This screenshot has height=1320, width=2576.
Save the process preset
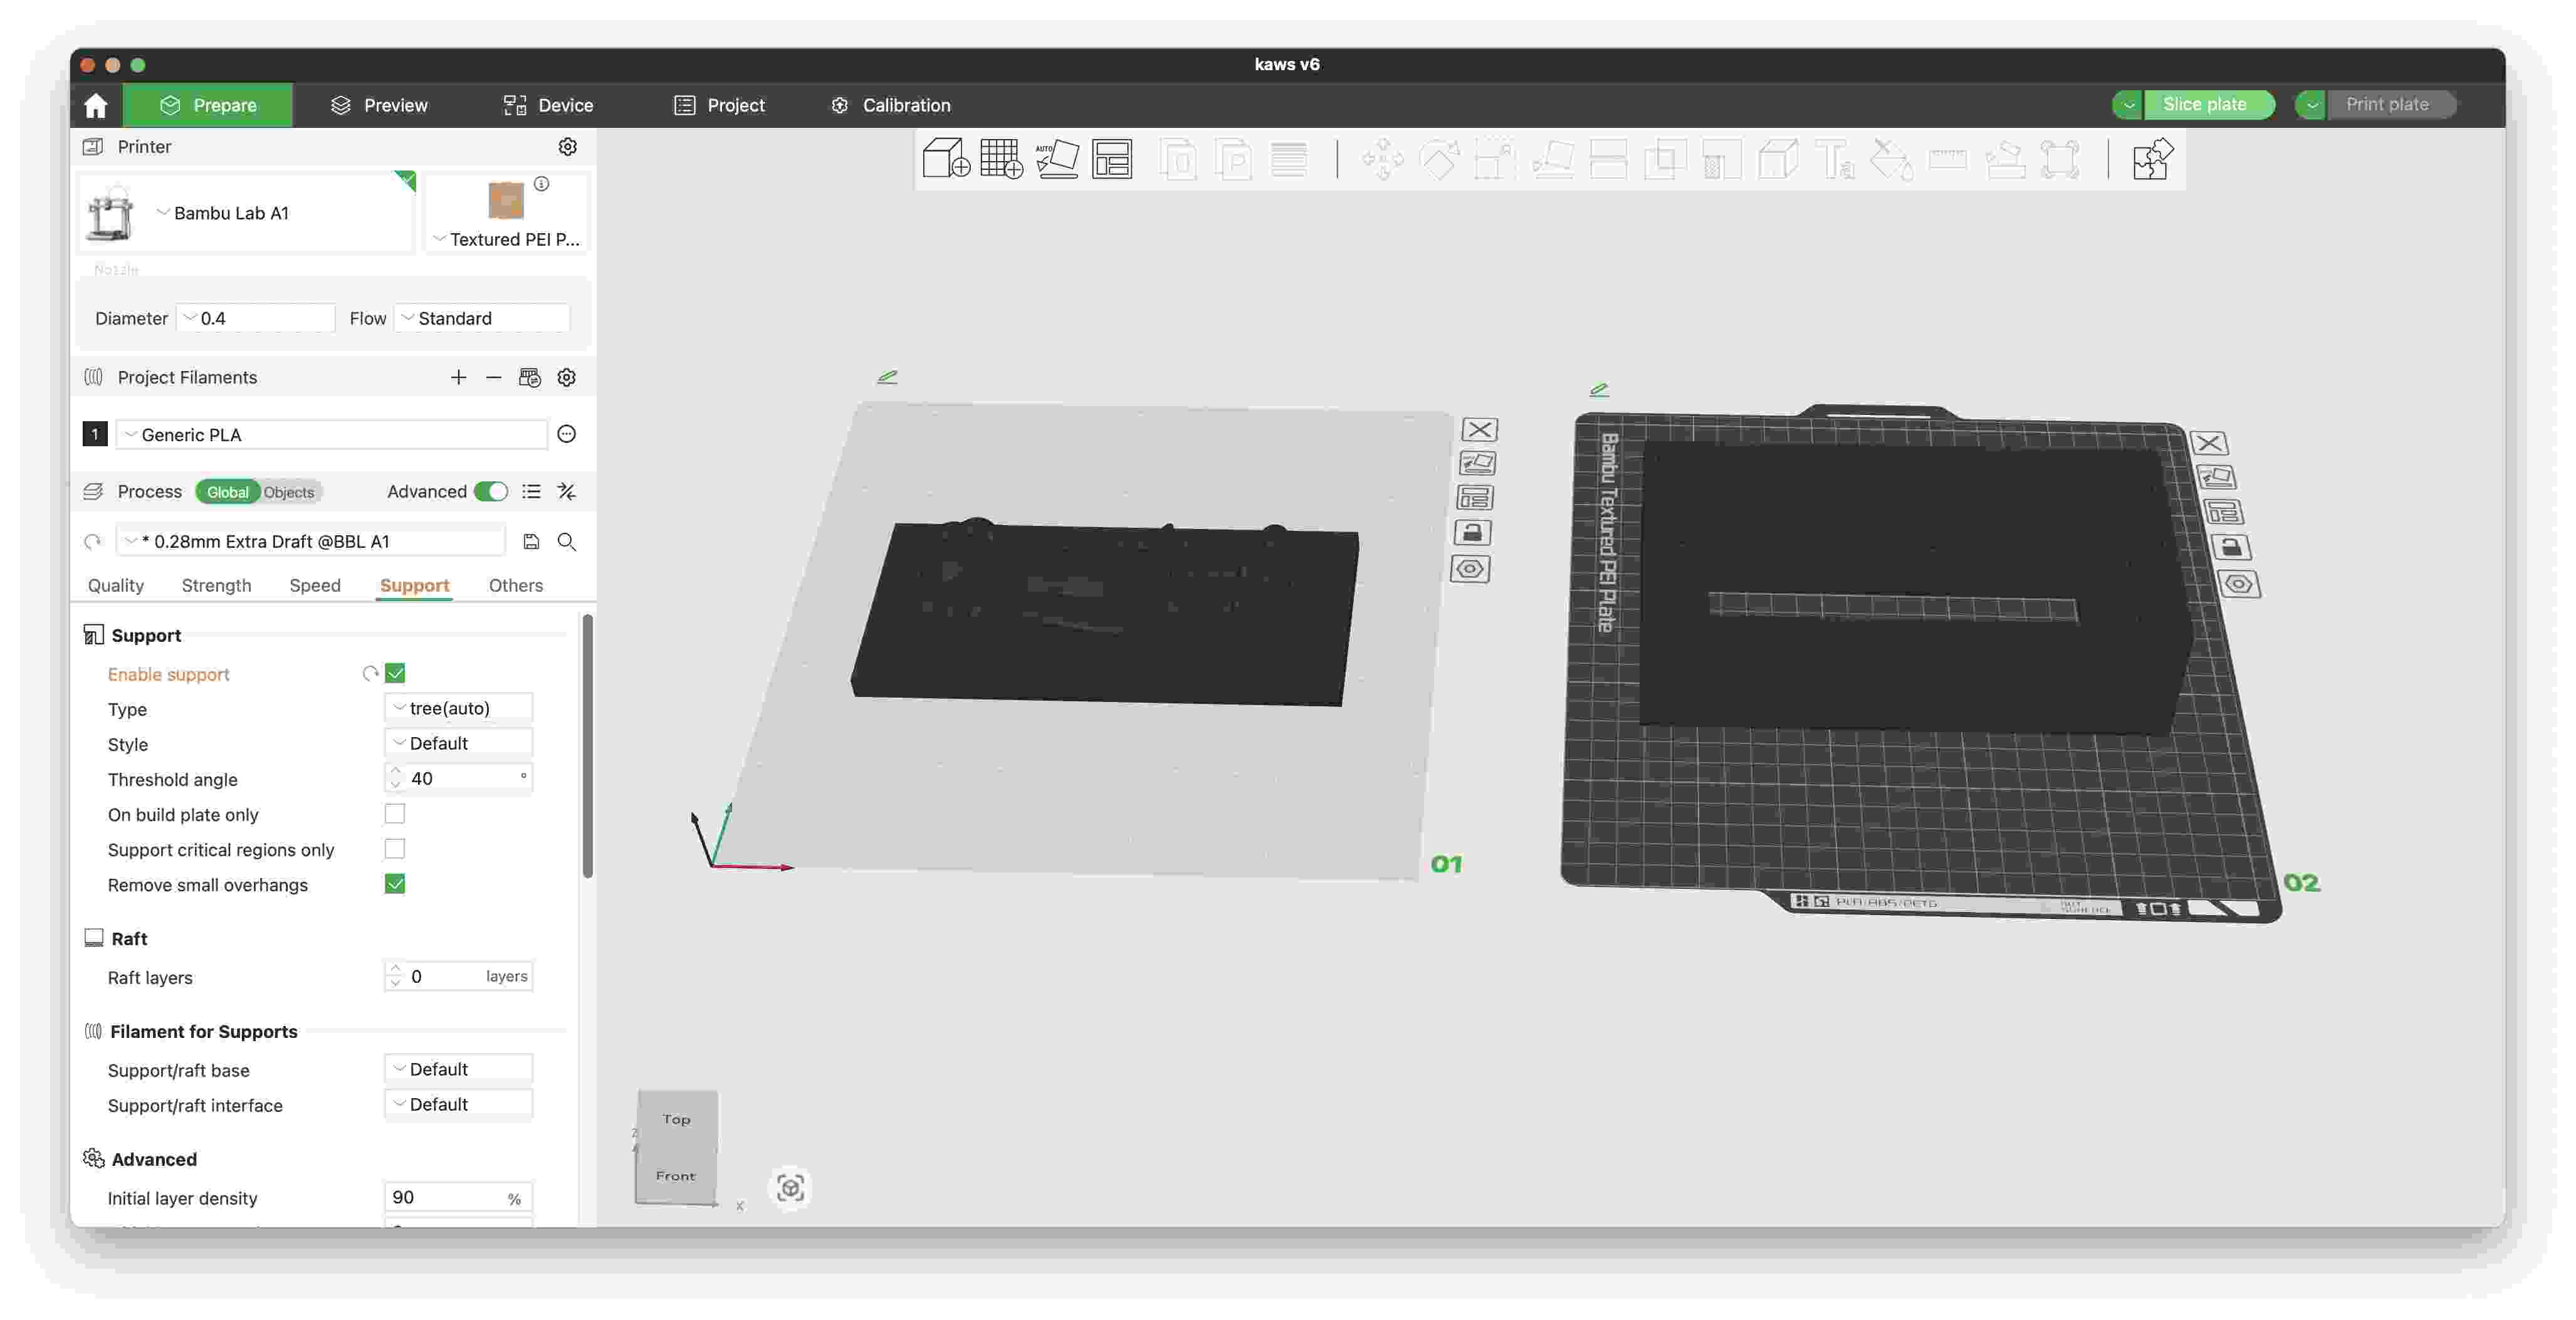(x=531, y=541)
